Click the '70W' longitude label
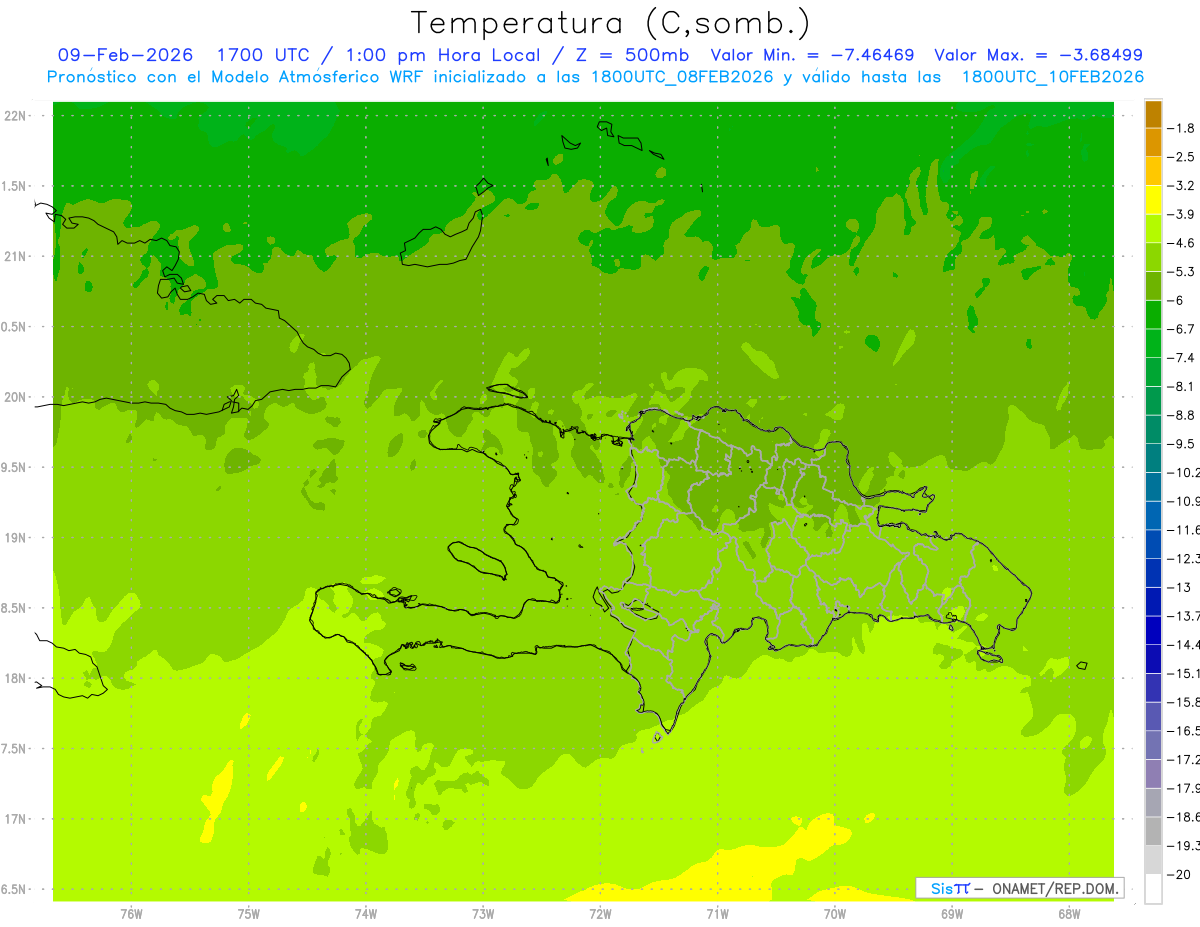This screenshot has width=1200, height=927. pos(835,914)
